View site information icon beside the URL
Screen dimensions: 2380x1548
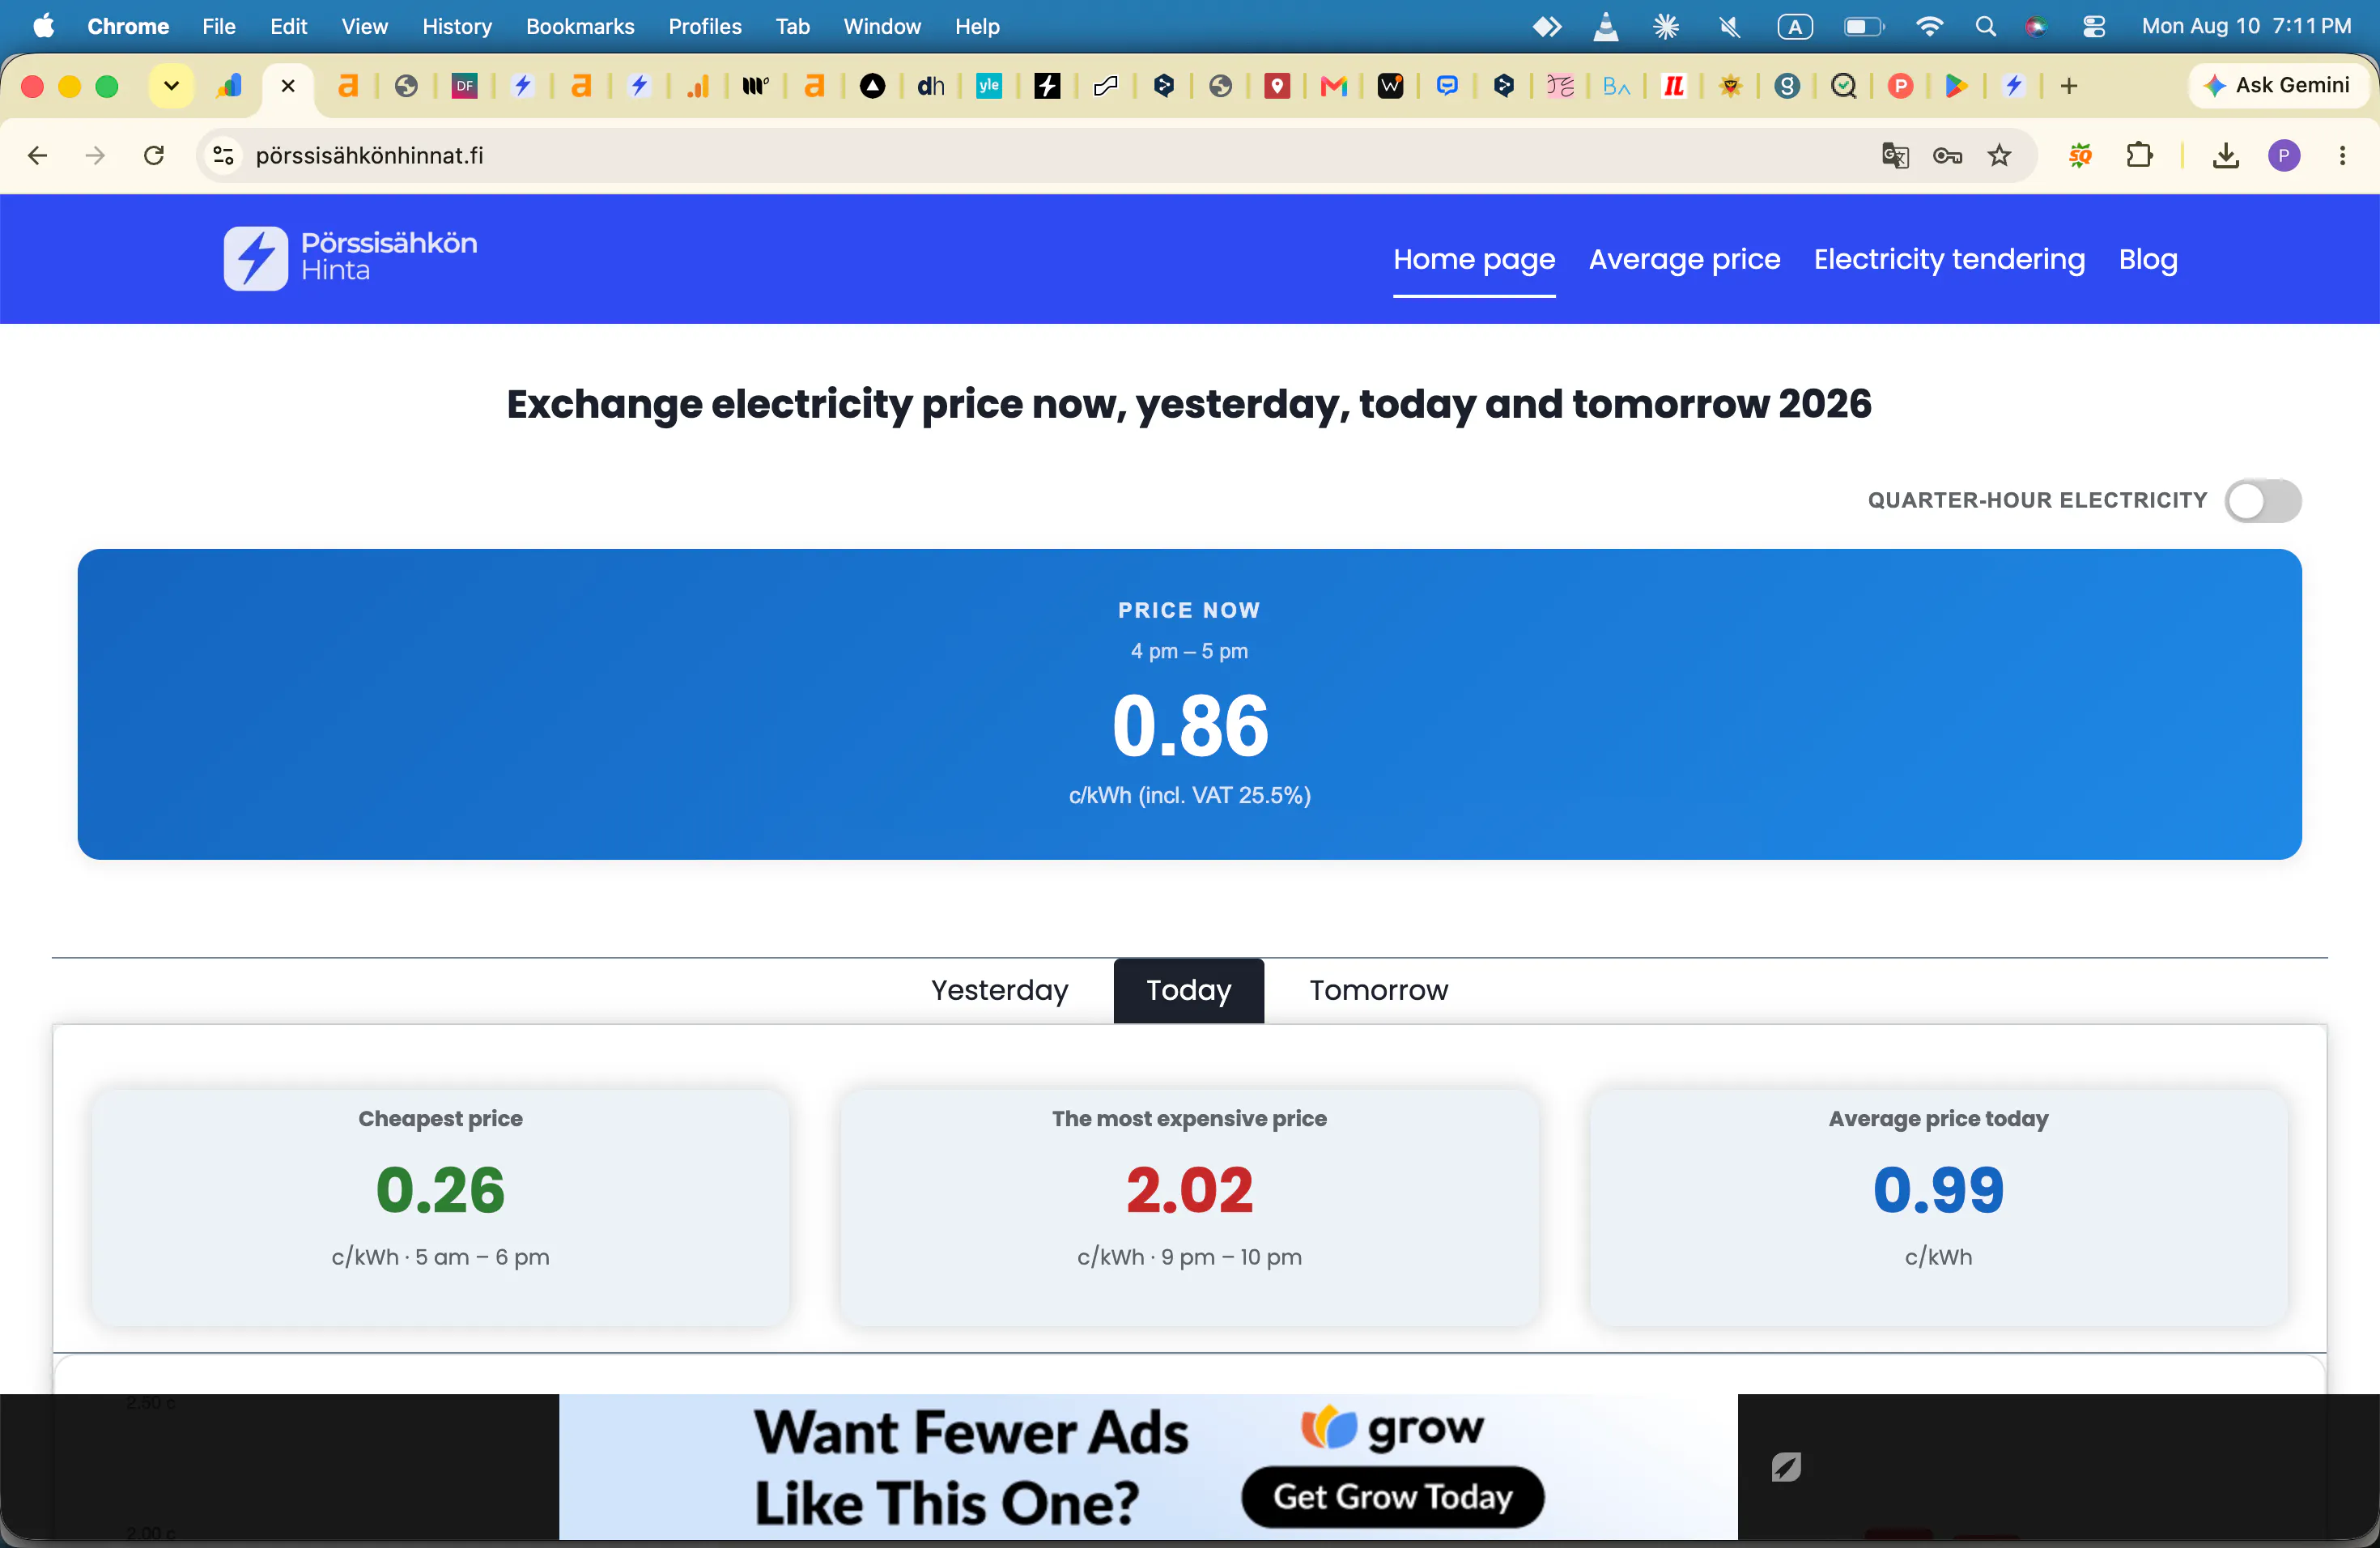click(x=224, y=156)
